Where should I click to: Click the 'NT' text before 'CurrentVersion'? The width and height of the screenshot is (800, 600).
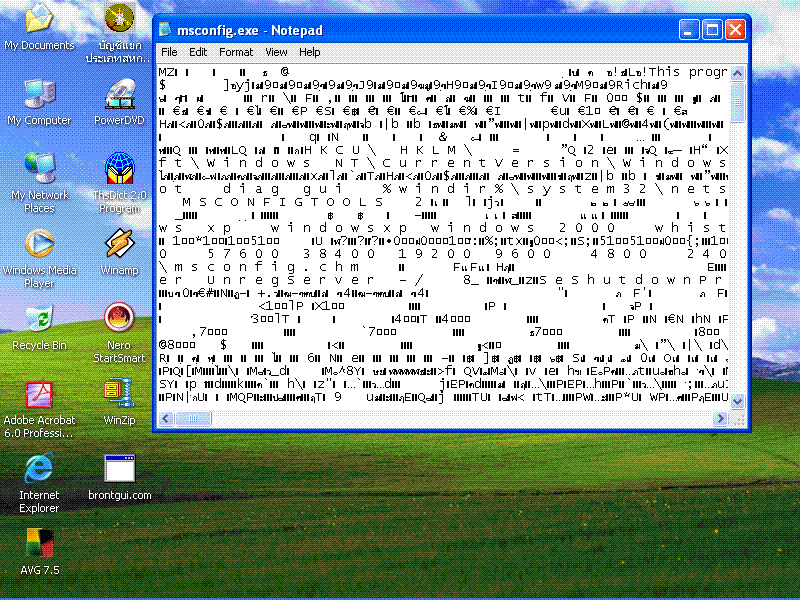[x=346, y=163]
